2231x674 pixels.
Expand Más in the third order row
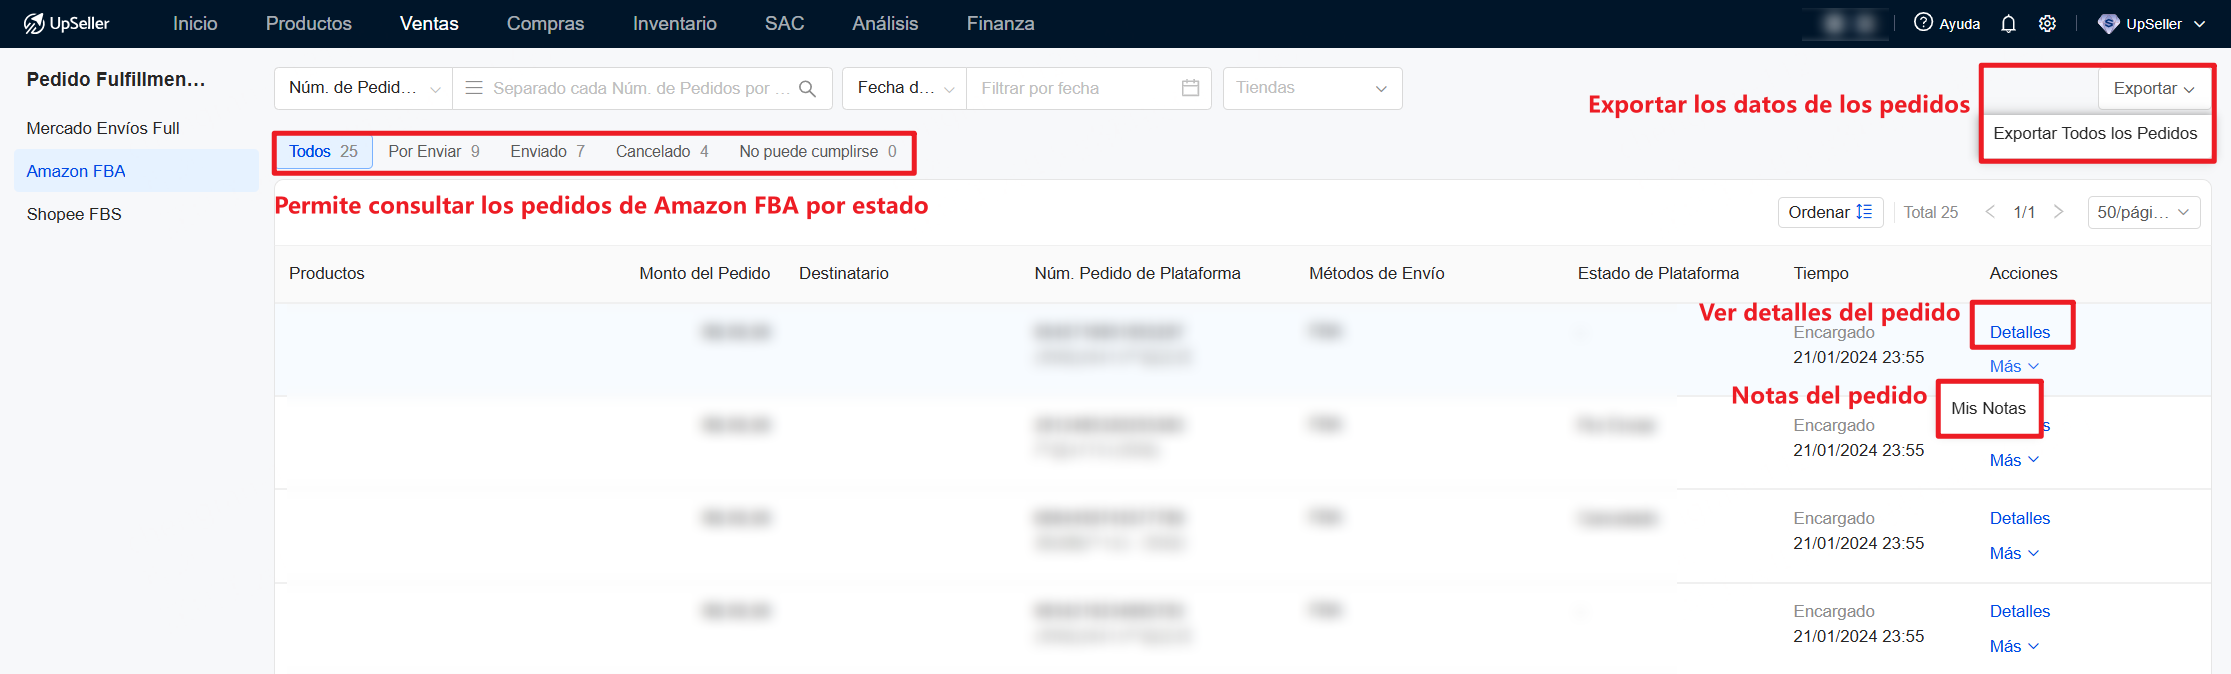point(2013,553)
